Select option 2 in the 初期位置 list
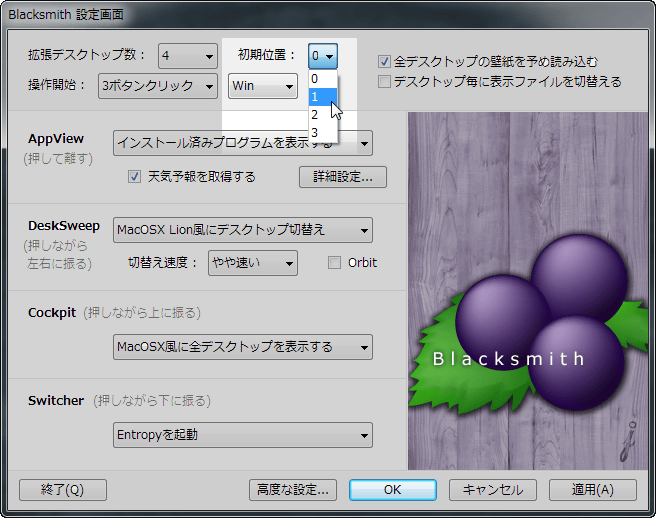The width and height of the screenshot is (656, 518). (323, 114)
